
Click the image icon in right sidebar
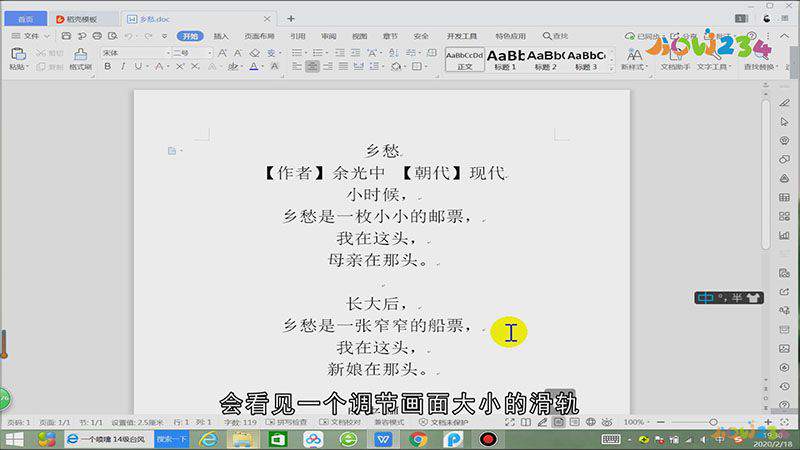[x=784, y=348]
